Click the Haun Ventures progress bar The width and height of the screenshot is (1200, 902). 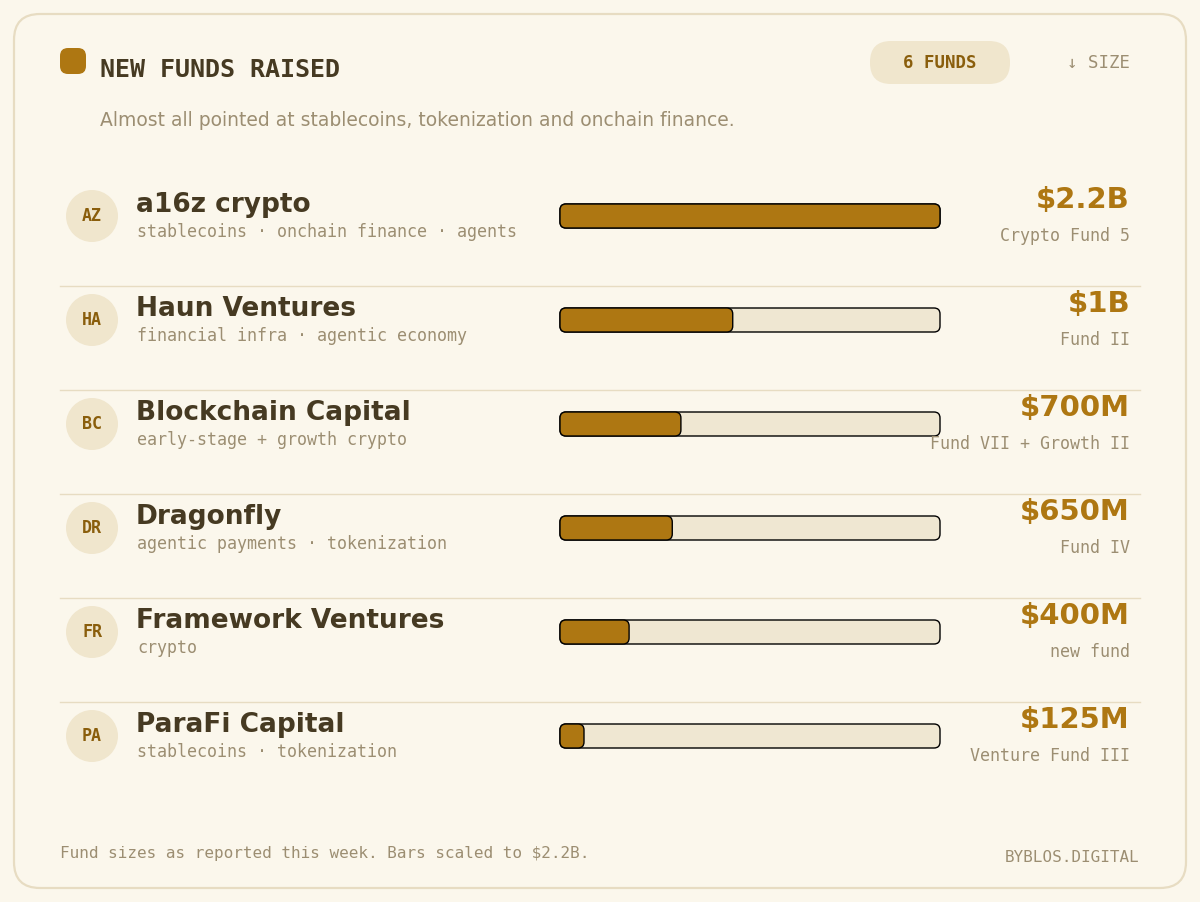750,320
